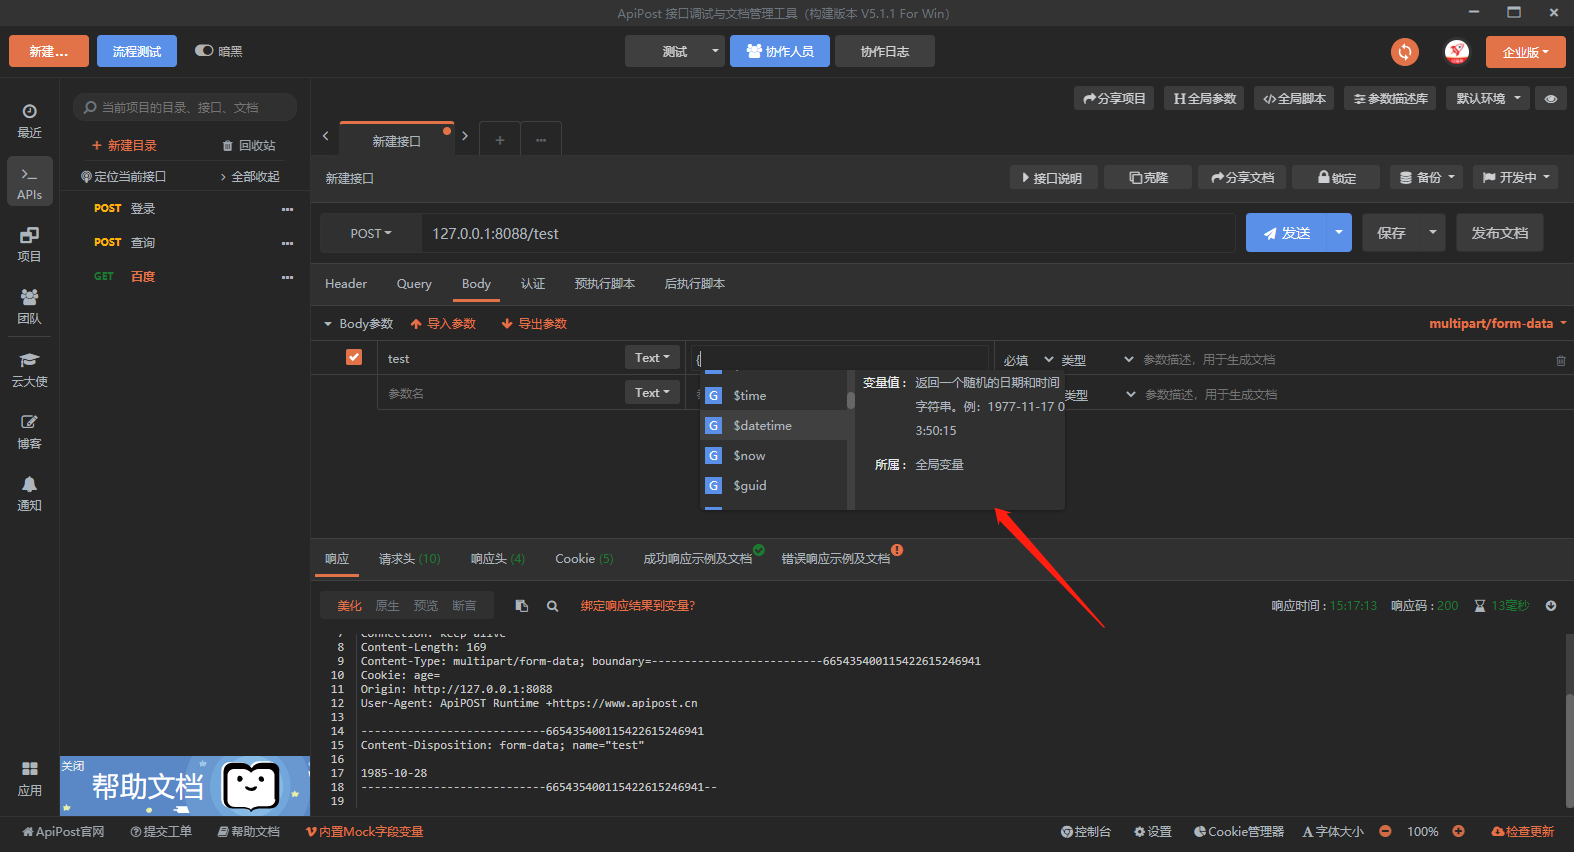
Task: Open more options for 百度 interface
Action: pos(287,277)
